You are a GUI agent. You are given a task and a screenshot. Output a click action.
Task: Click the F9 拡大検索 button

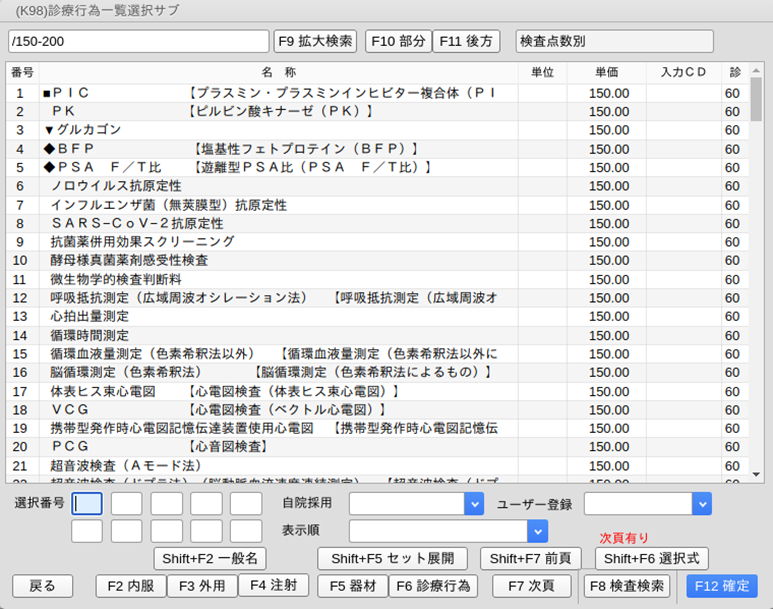tap(315, 41)
